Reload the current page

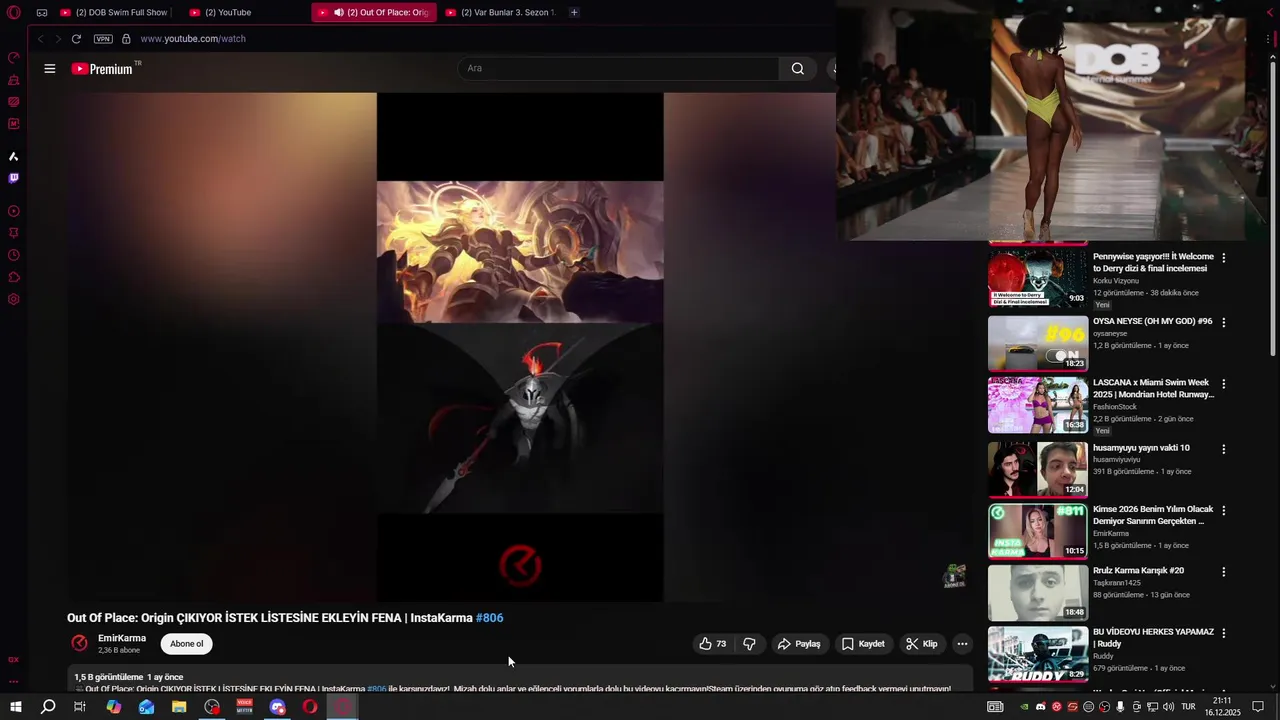click(x=76, y=39)
